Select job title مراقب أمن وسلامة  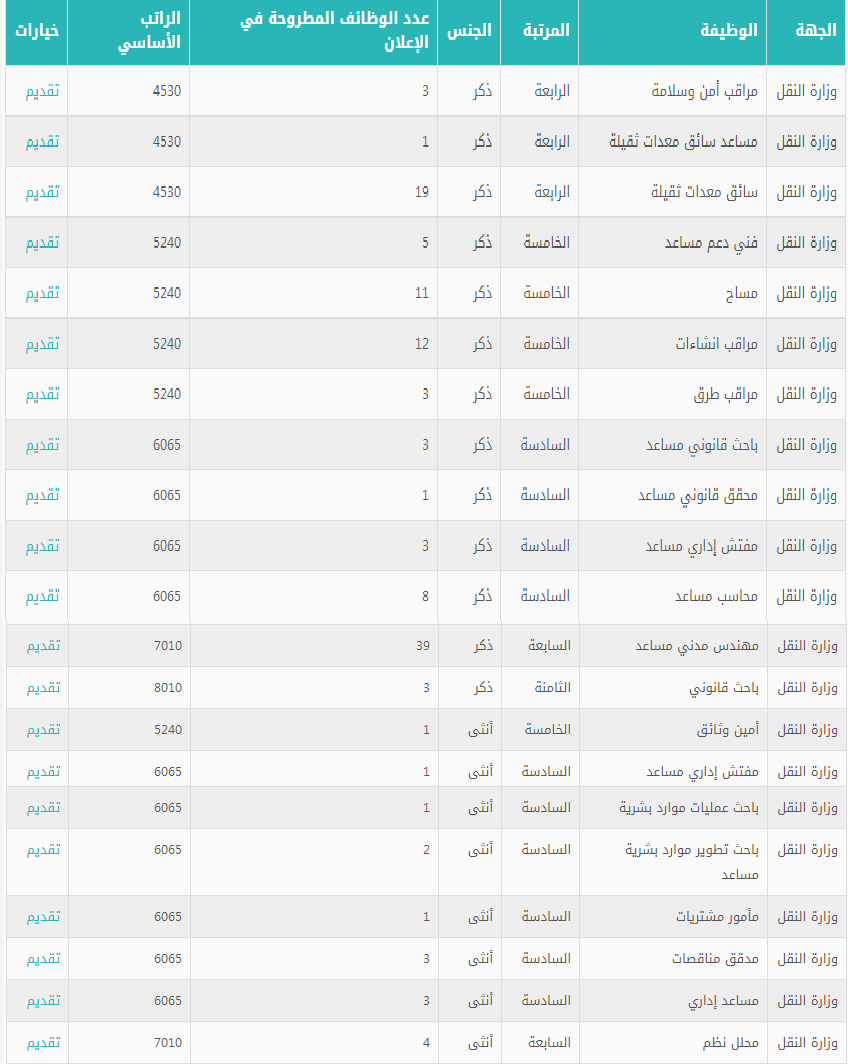click(704, 91)
